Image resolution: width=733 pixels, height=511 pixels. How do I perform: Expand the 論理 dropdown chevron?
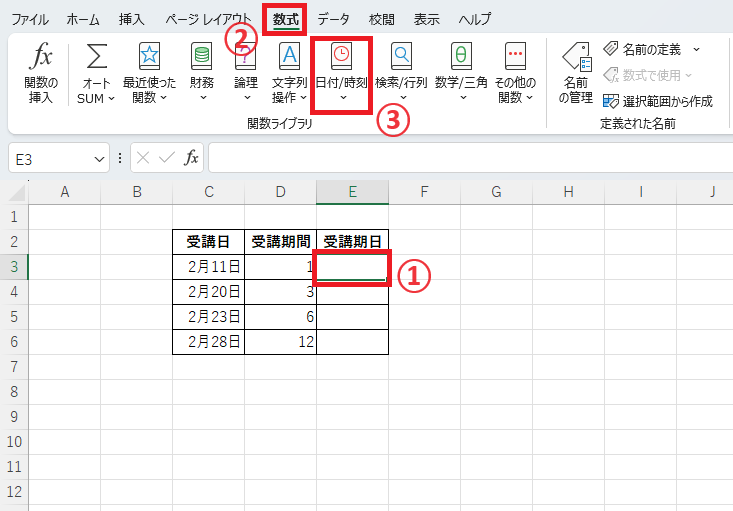click(247, 98)
